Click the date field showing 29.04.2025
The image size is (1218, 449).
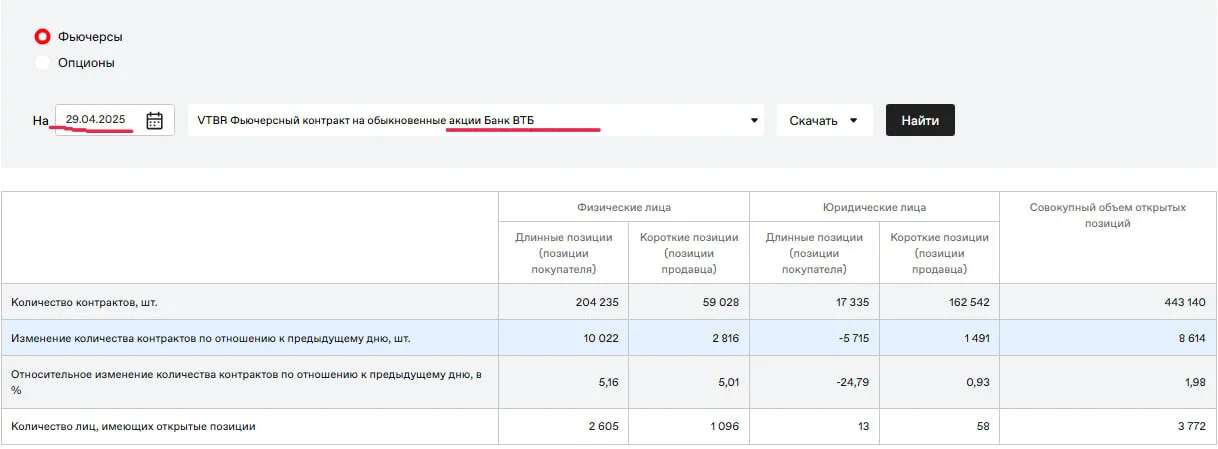point(114,120)
